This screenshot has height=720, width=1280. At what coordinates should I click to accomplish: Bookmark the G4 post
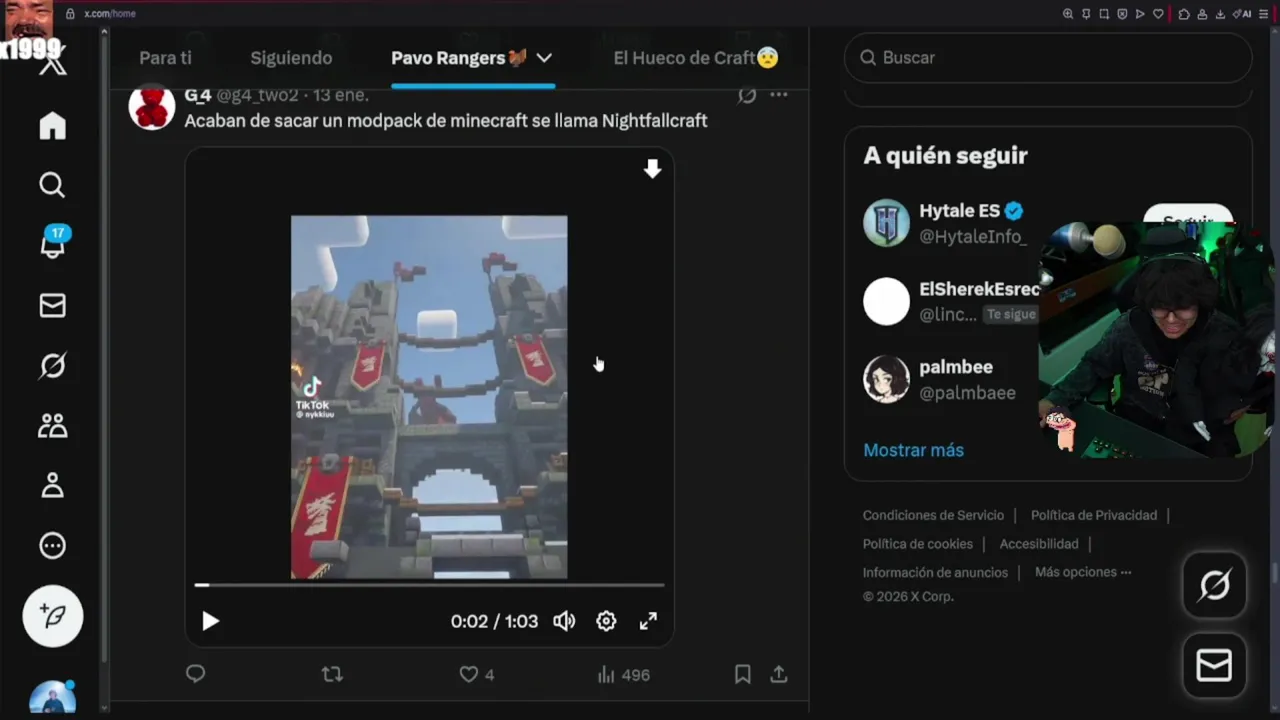(743, 675)
